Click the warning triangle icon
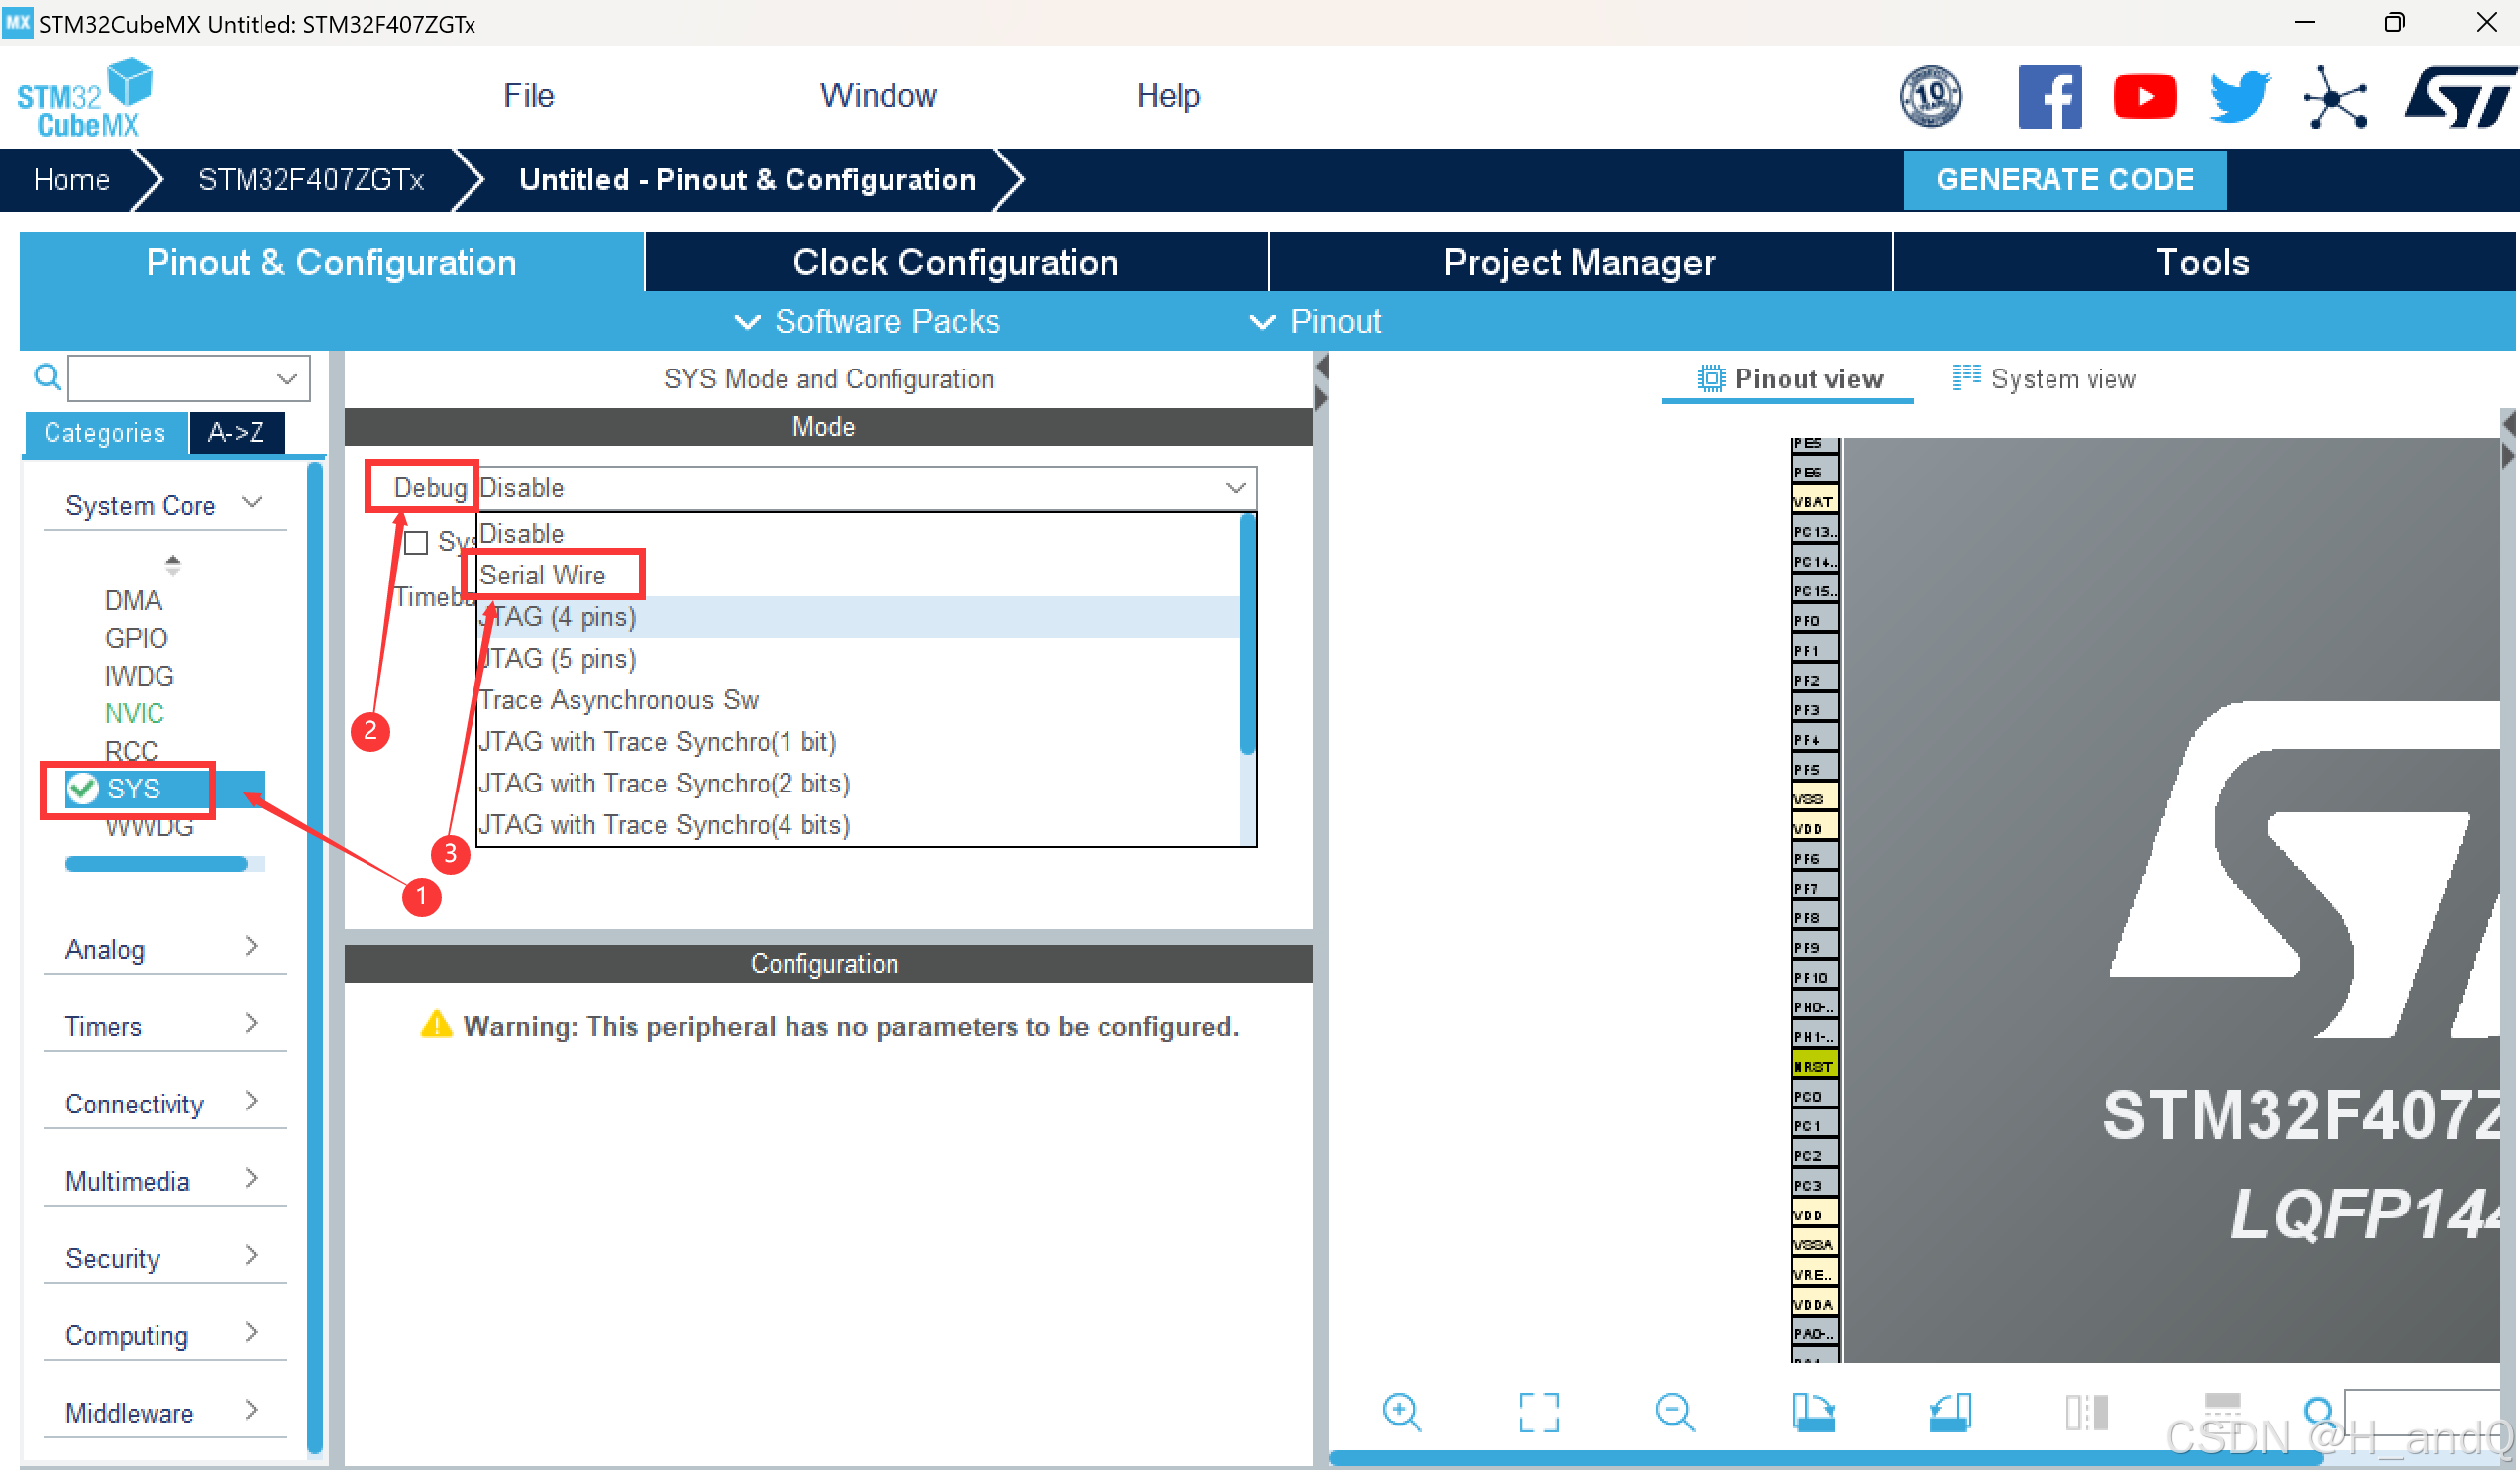 436,1026
